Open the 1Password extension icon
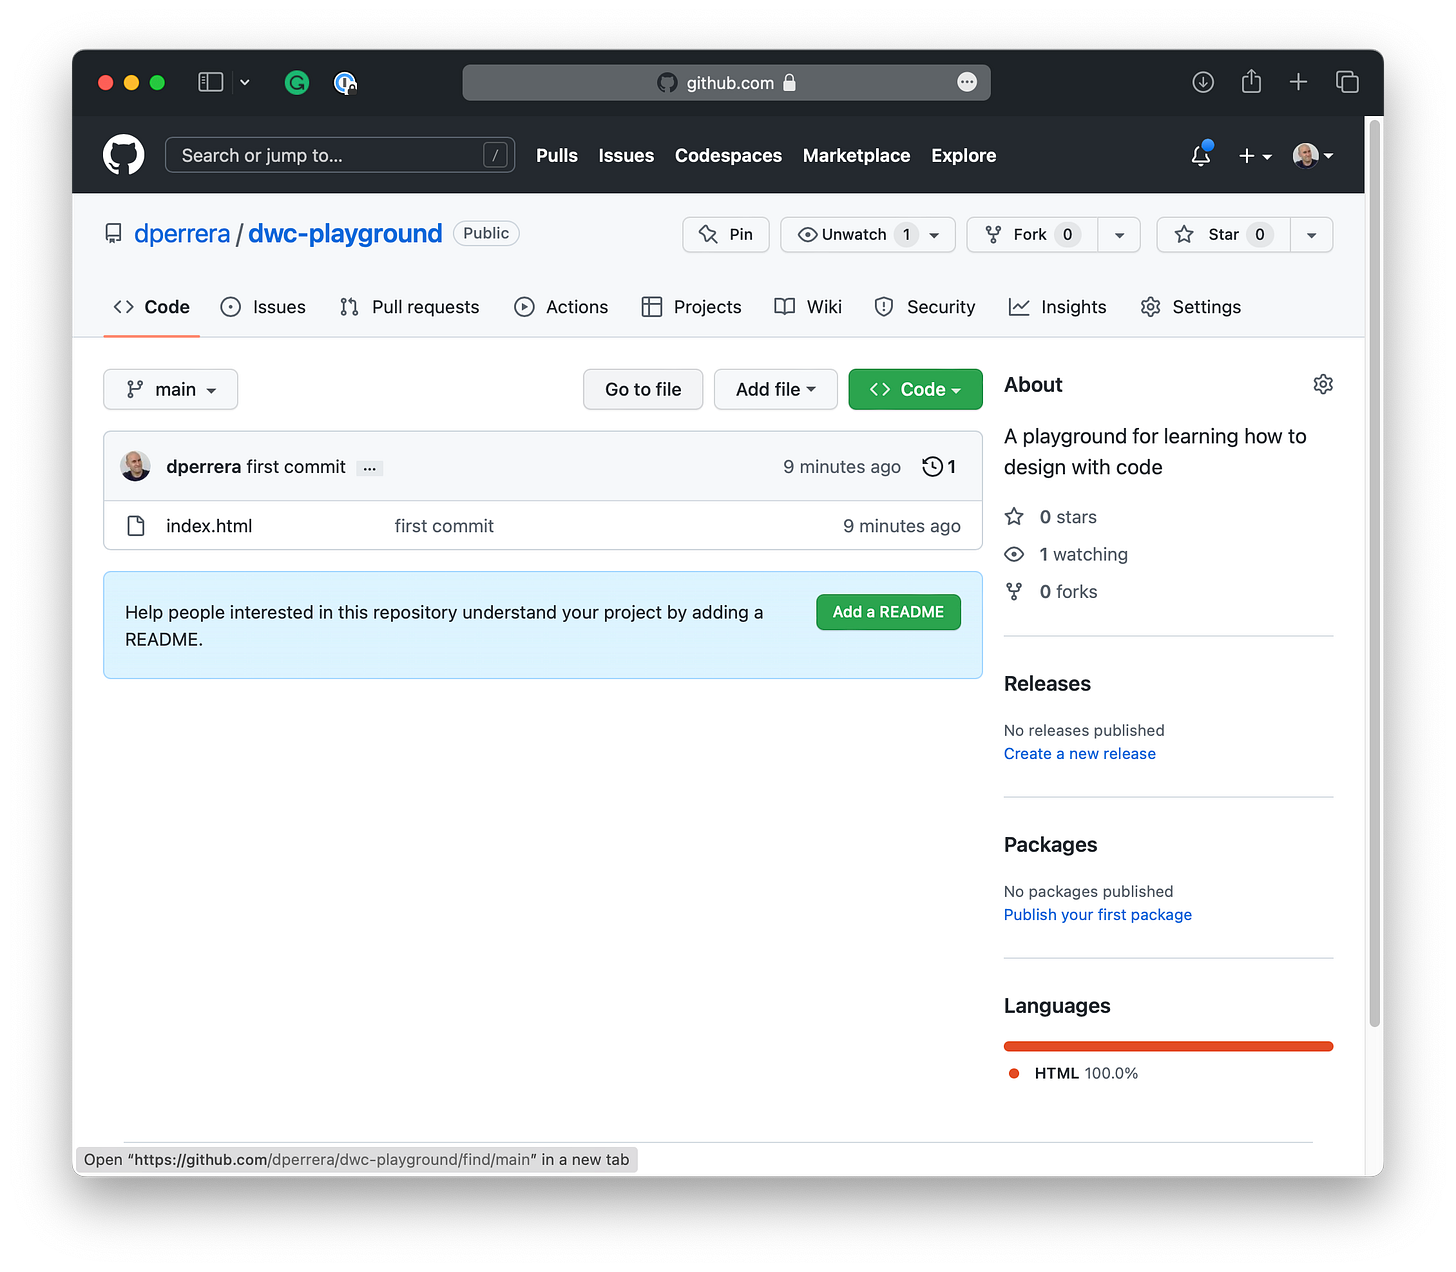Image resolution: width=1456 pixels, height=1272 pixels. pos(345,83)
